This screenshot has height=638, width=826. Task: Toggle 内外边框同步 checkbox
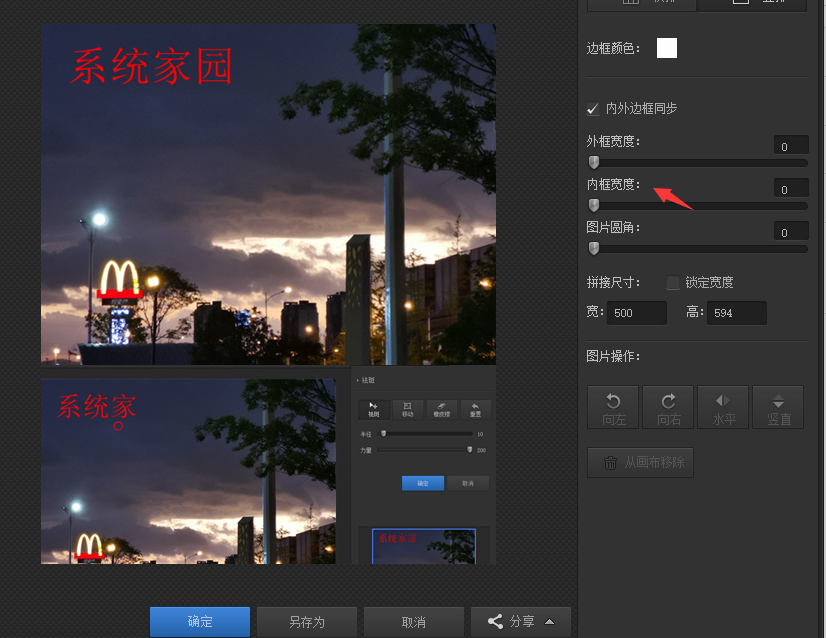[593, 109]
